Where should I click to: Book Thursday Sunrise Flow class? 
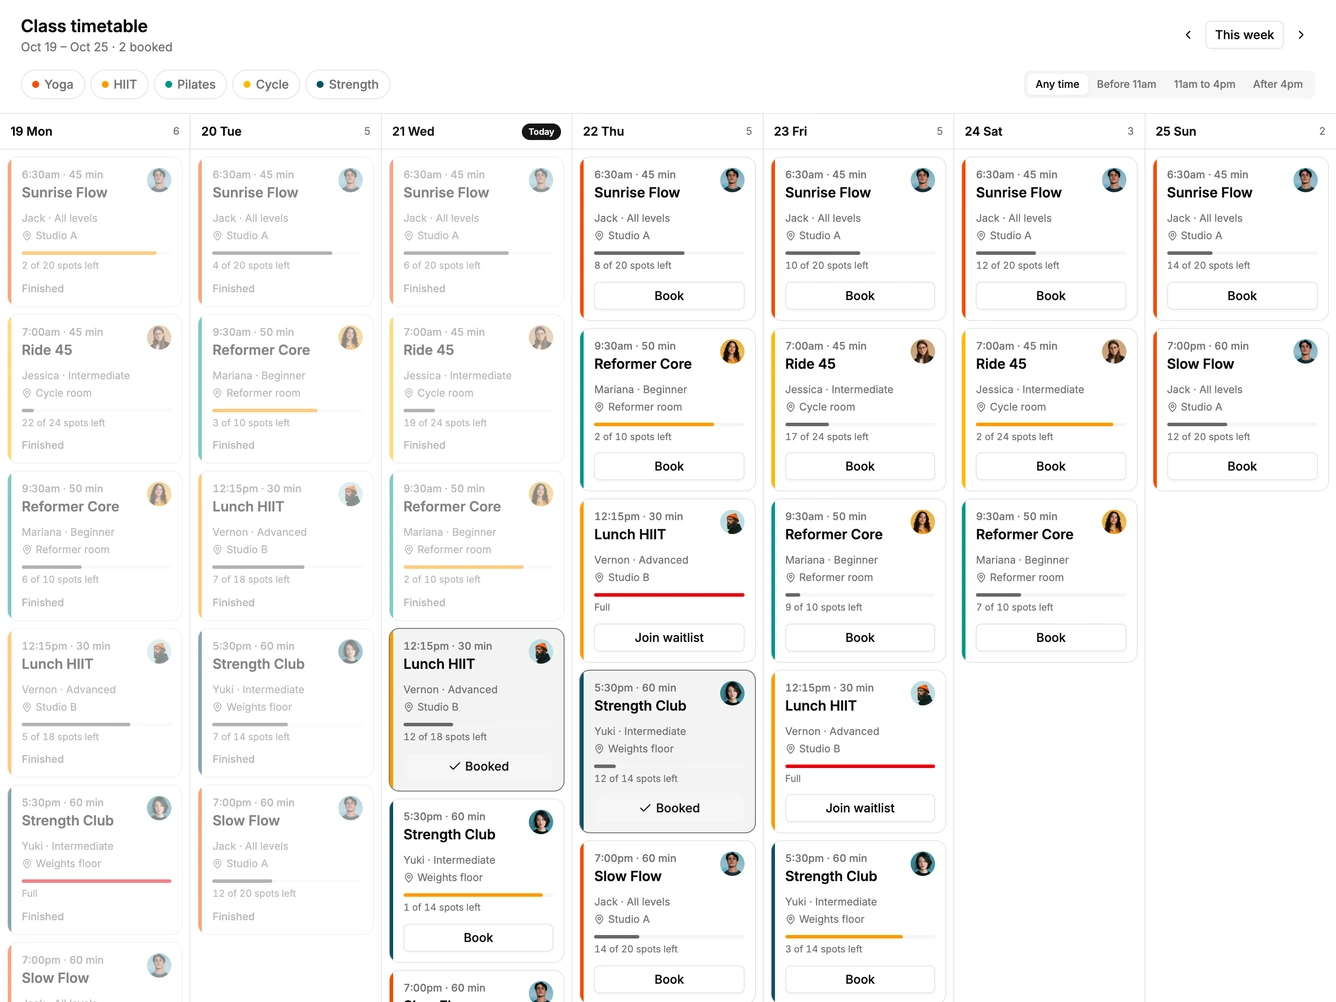pyautogui.click(x=669, y=296)
